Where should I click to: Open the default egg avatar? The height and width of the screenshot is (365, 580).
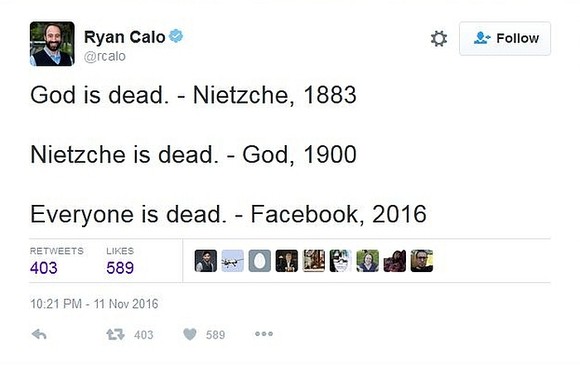tap(260, 261)
